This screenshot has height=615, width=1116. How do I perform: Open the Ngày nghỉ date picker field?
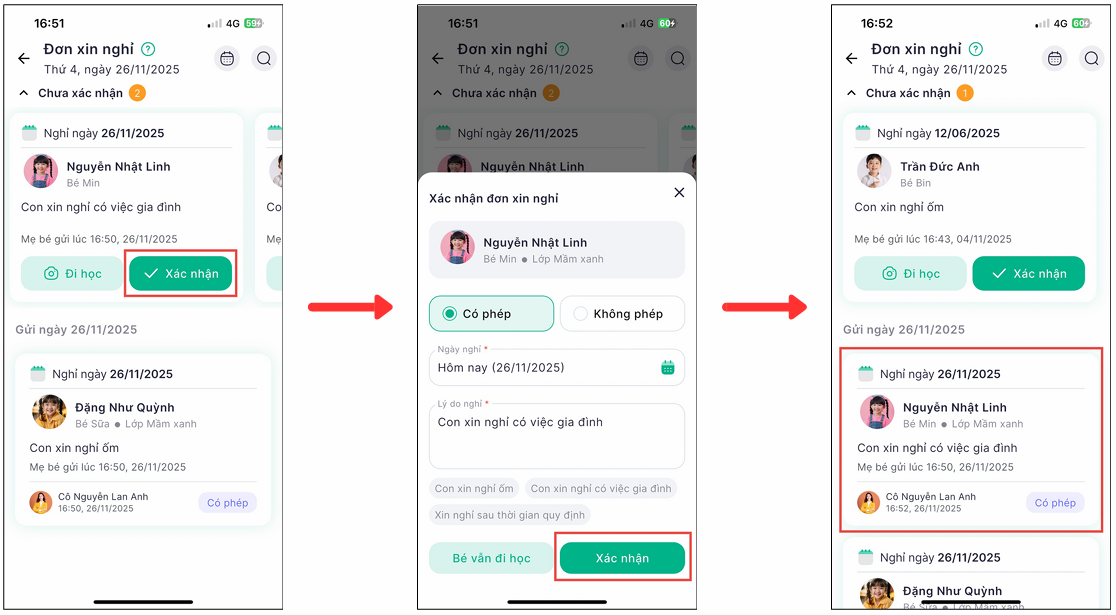coord(557,367)
